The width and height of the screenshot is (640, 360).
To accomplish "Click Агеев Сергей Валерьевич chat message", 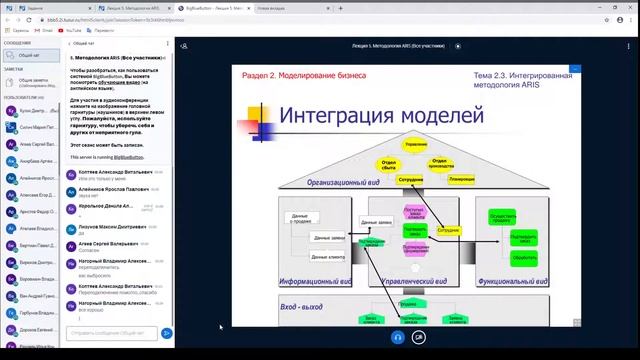I will 116,247.
